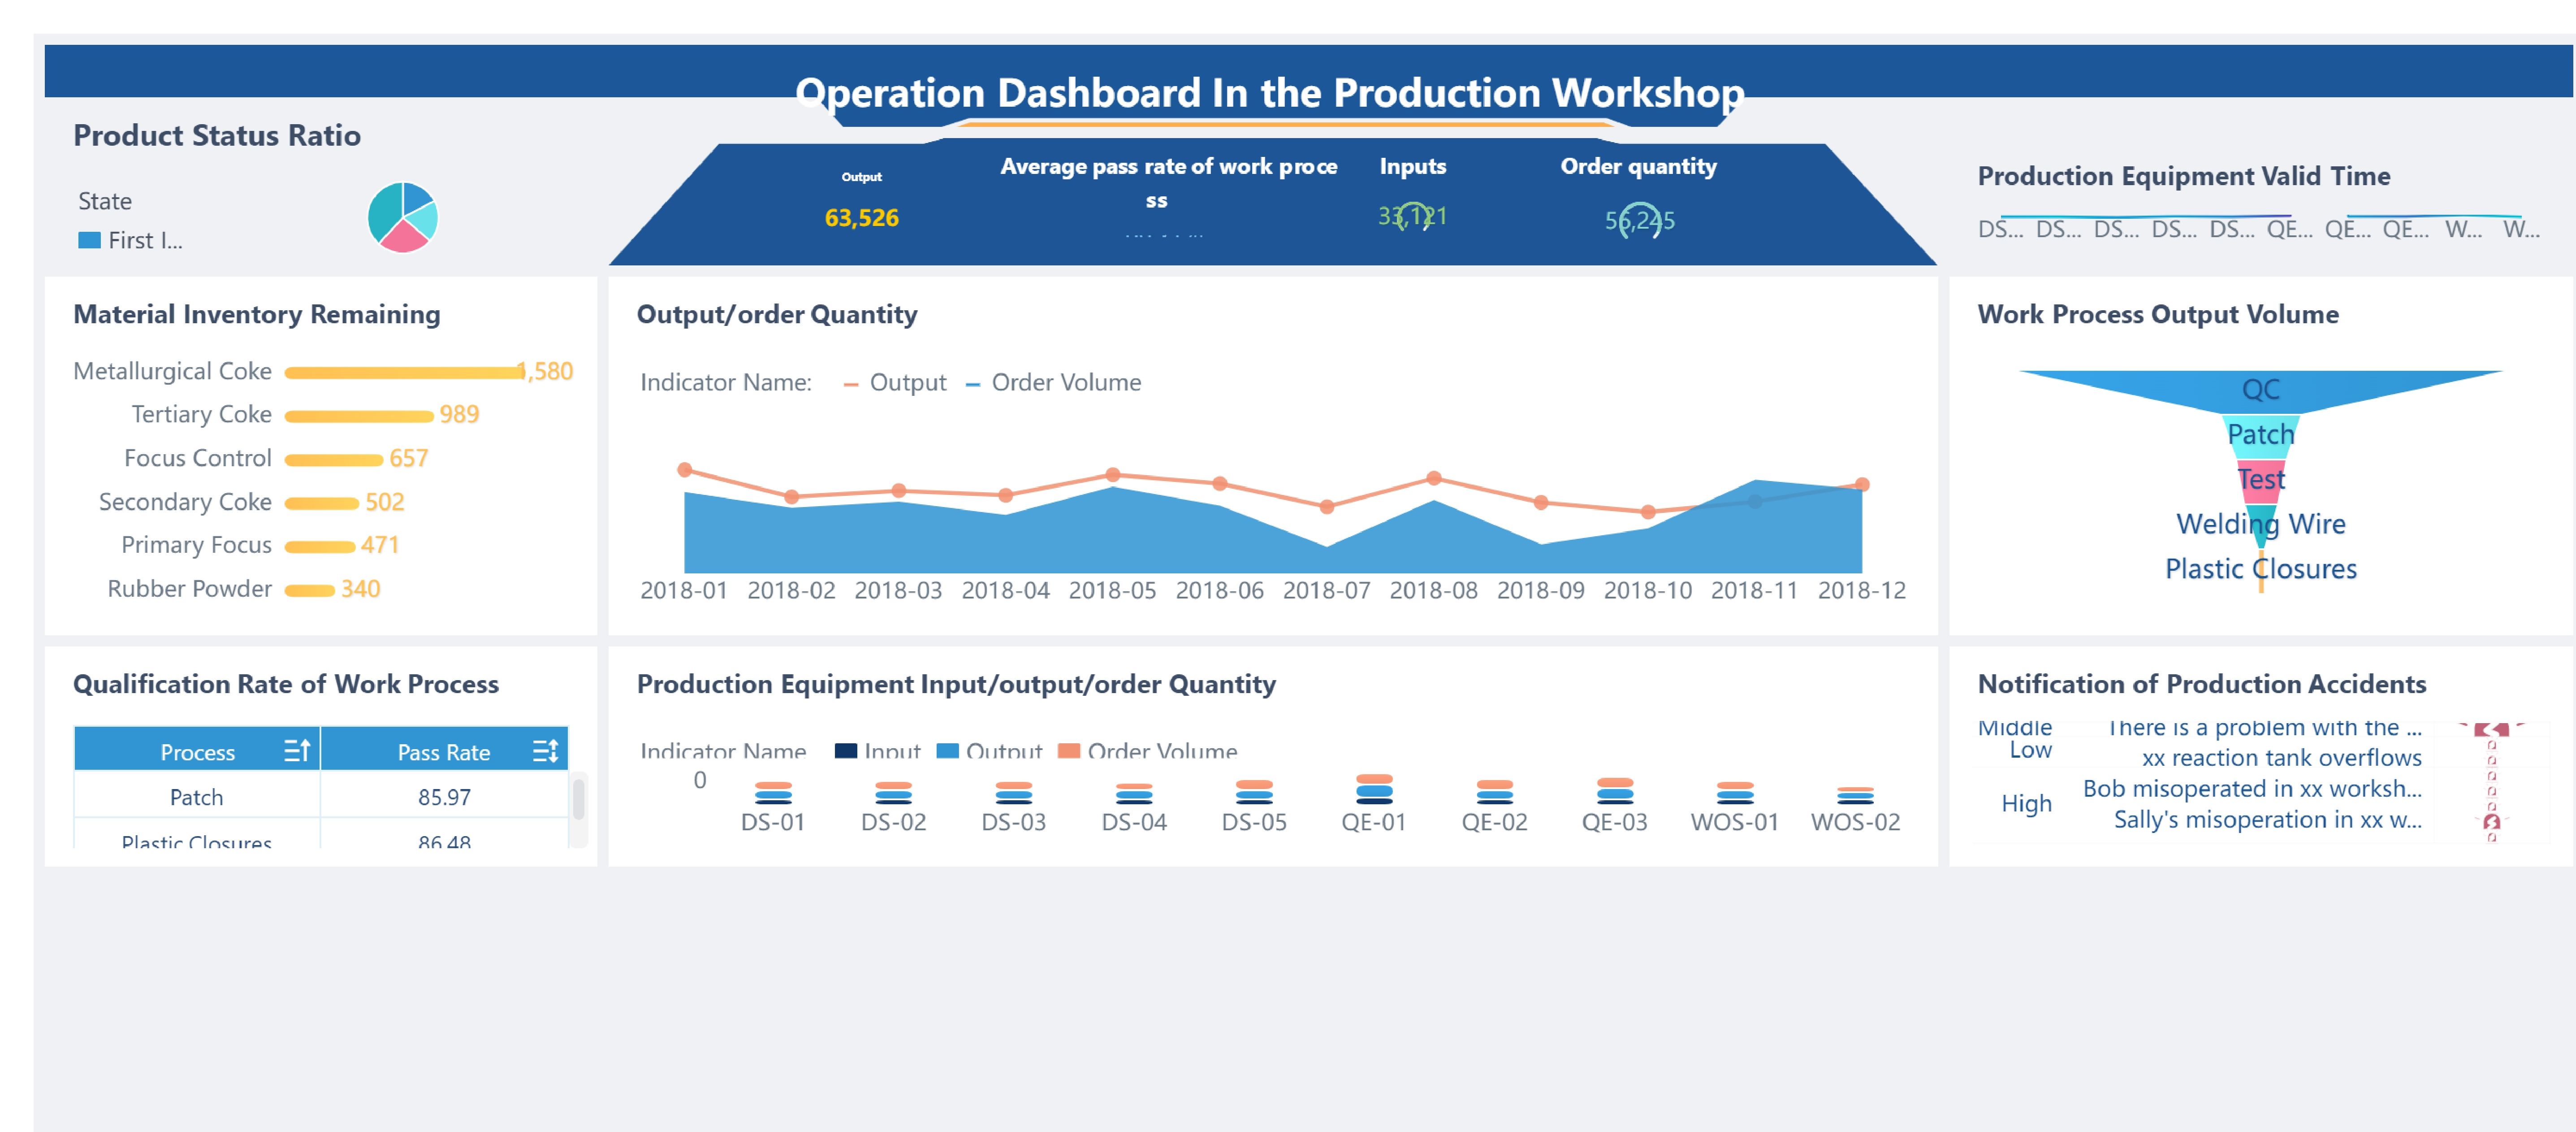The width and height of the screenshot is (2576, 1132).
Task: Click the QE-02 axis label in equipment chart
Action: tap(1494, 822)
